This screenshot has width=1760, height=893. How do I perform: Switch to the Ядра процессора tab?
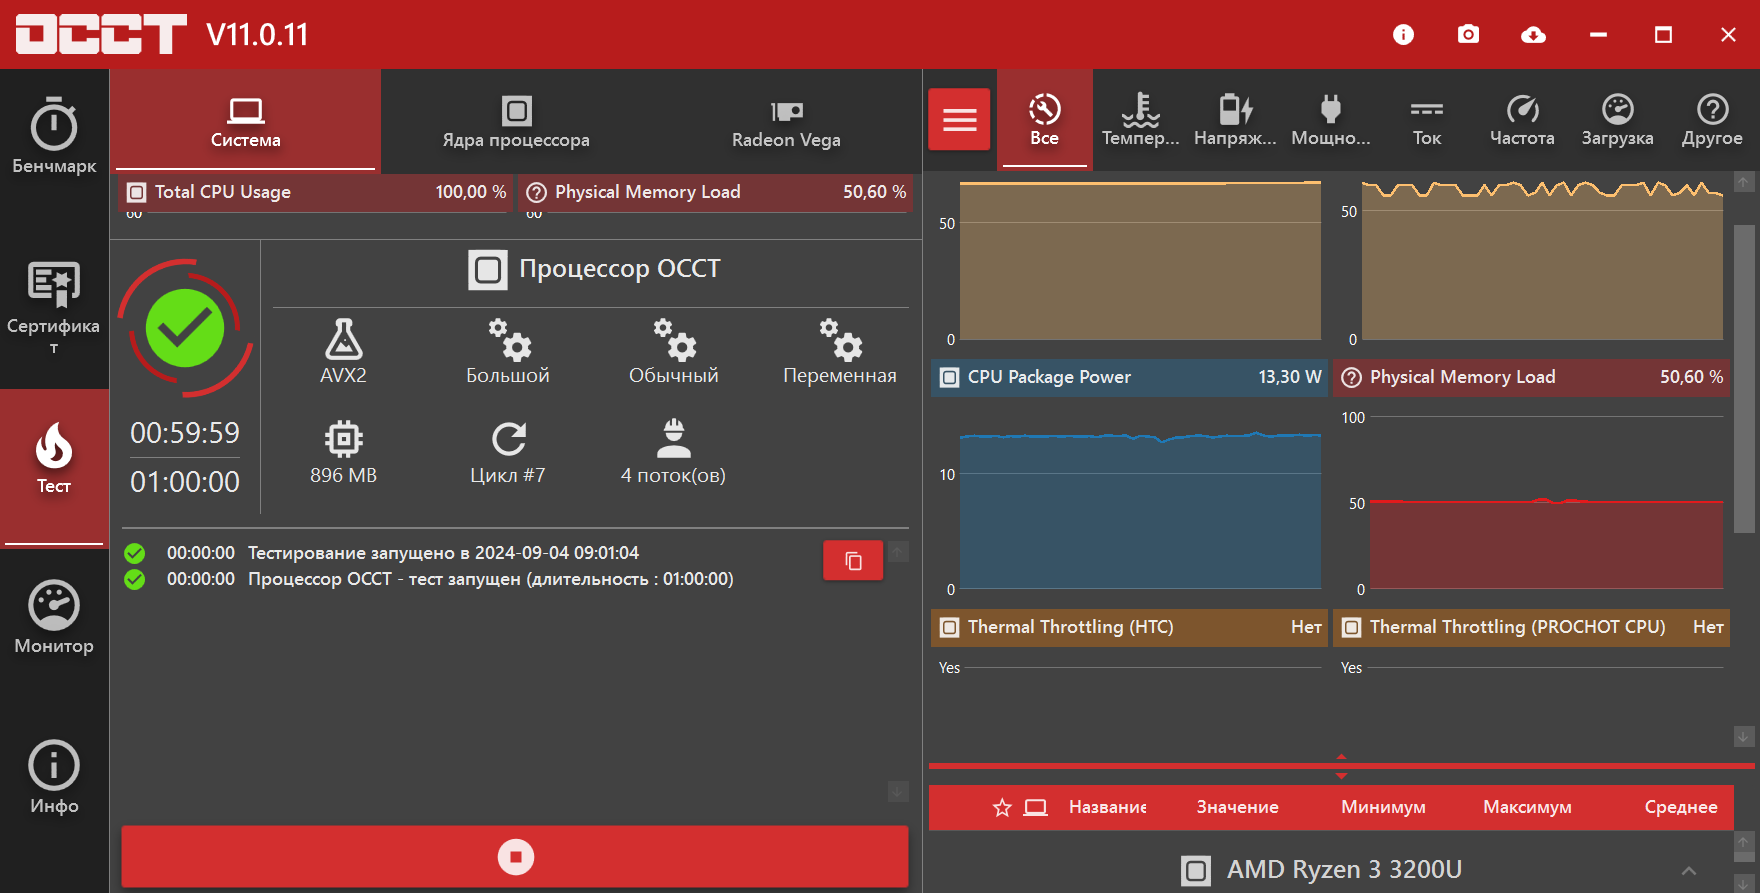(516, 122)
